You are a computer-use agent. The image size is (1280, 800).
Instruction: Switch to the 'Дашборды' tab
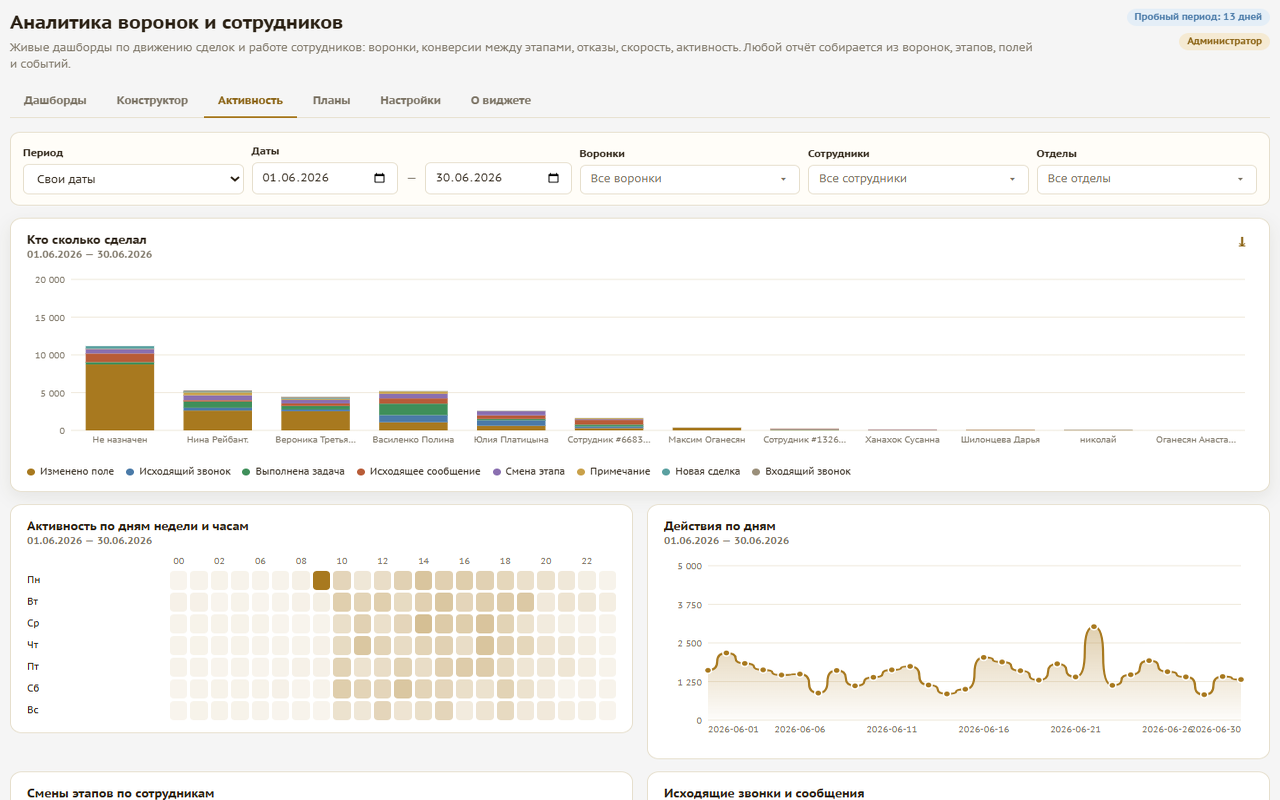(55, 100)
